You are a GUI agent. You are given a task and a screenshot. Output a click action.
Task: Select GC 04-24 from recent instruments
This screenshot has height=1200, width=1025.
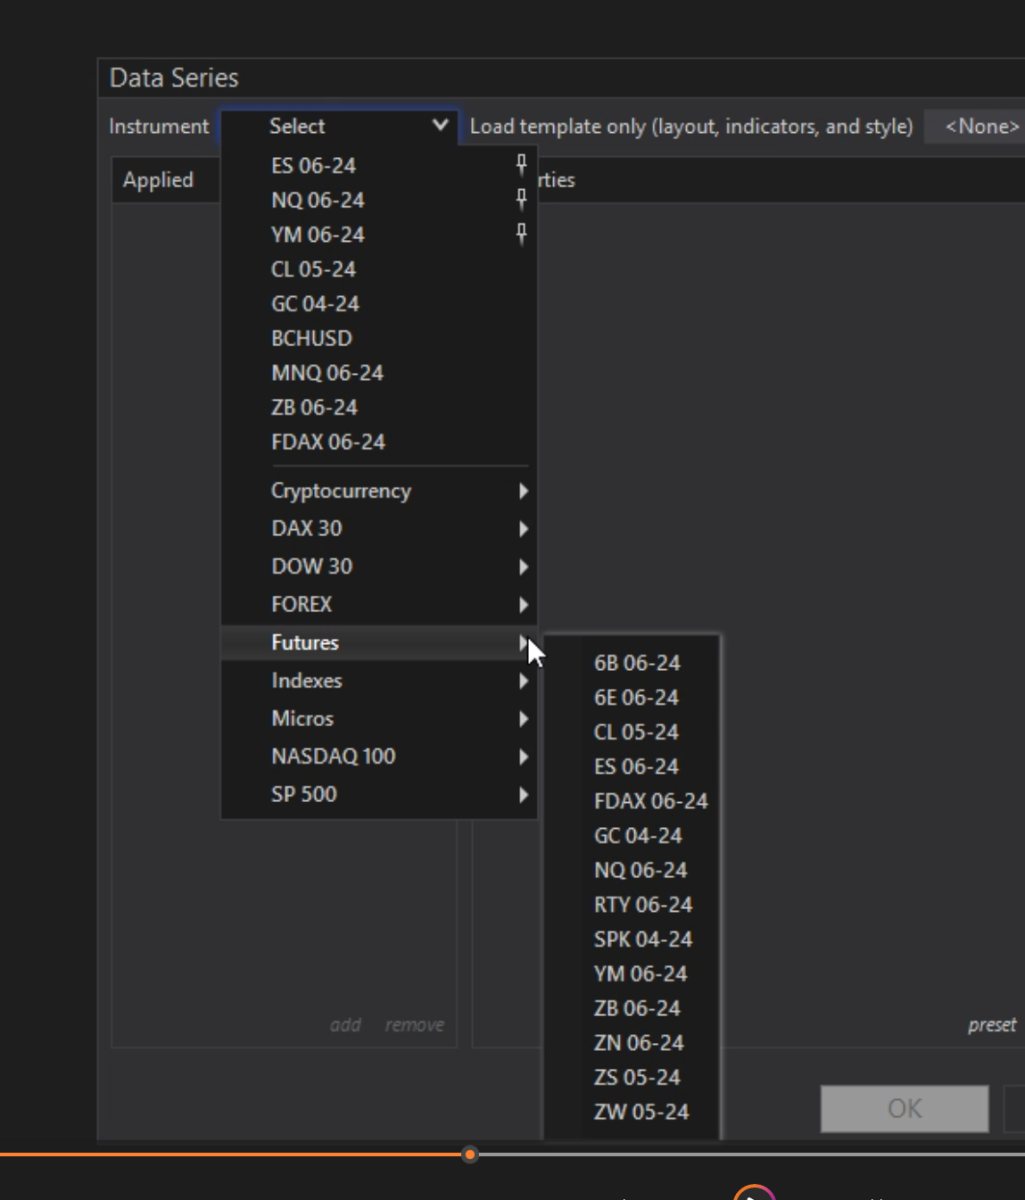(379, 304)
